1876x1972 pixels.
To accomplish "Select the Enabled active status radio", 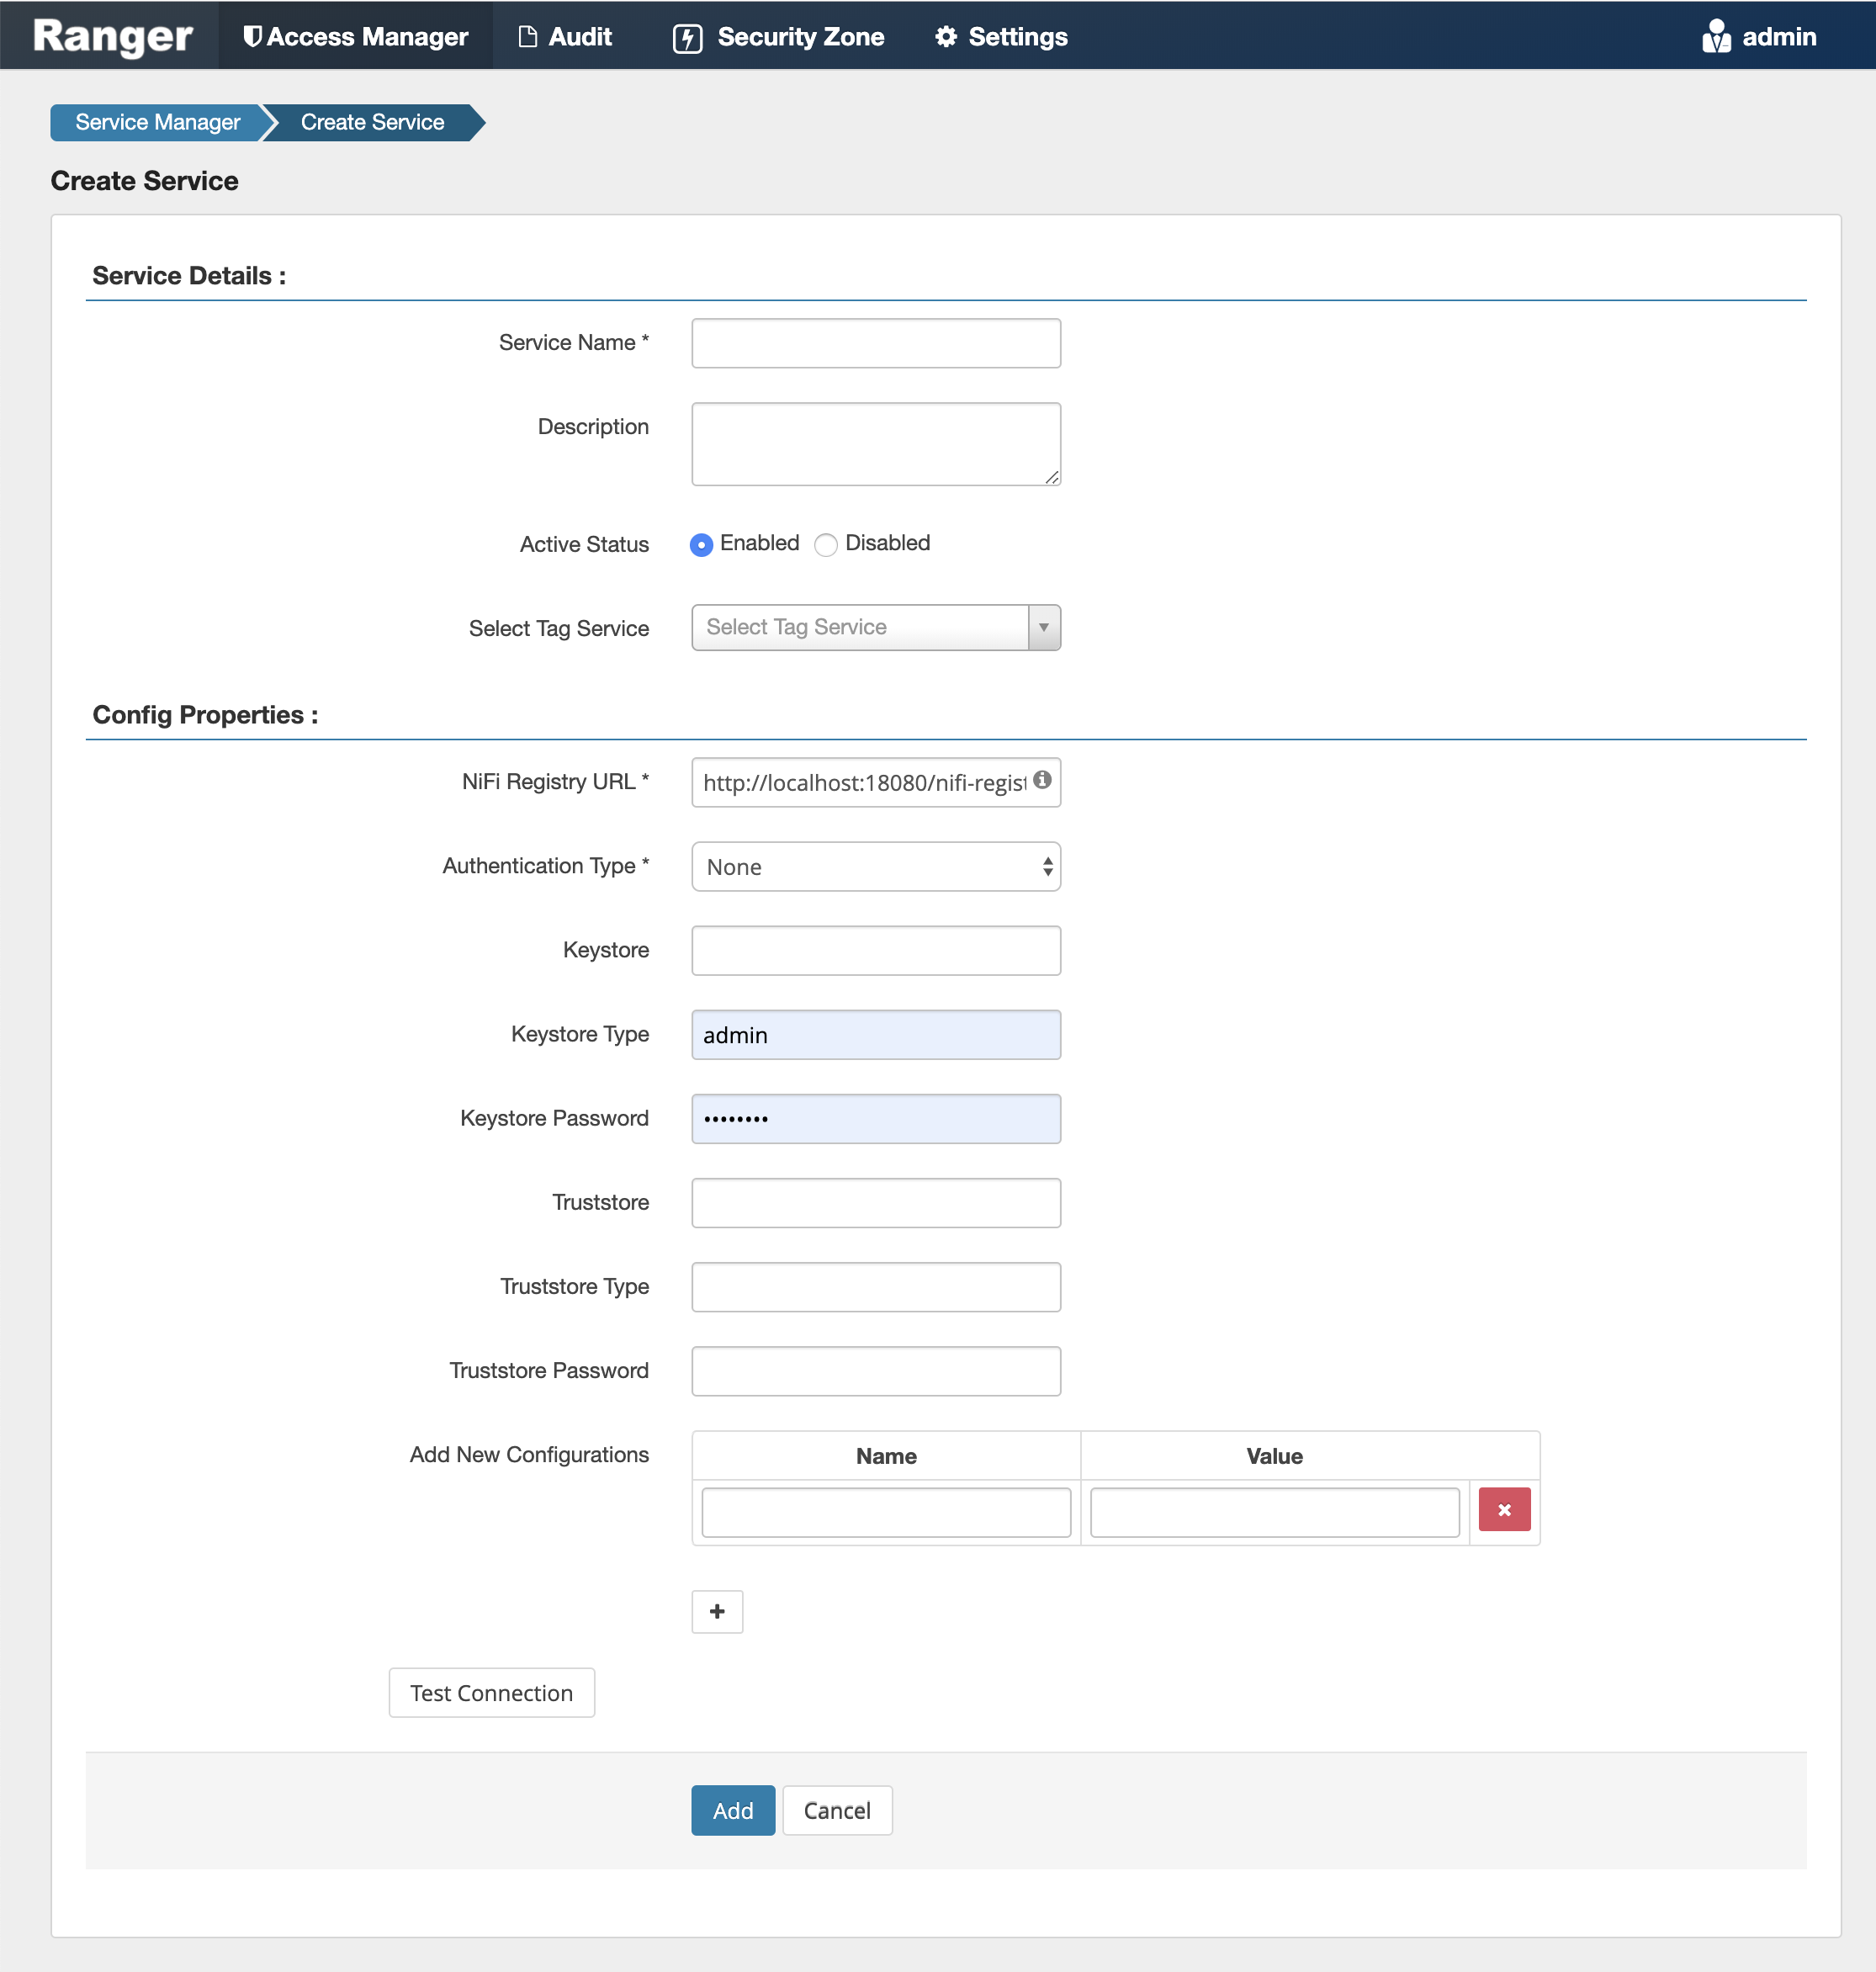I will 701,545.
